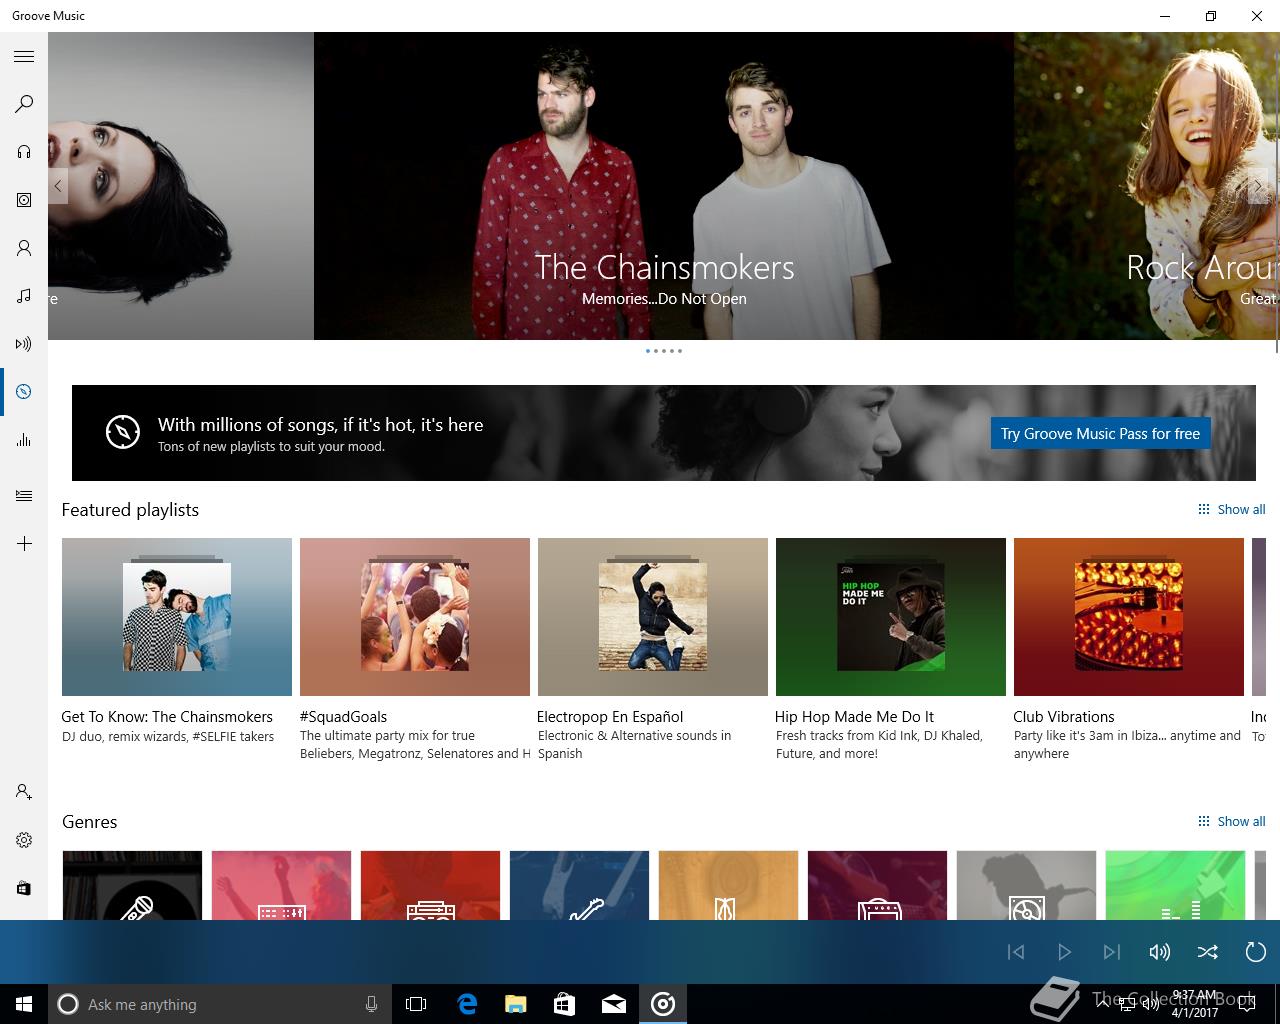Skip to the previous track
1280x1024 pixels.
(x=1016, y=952)
